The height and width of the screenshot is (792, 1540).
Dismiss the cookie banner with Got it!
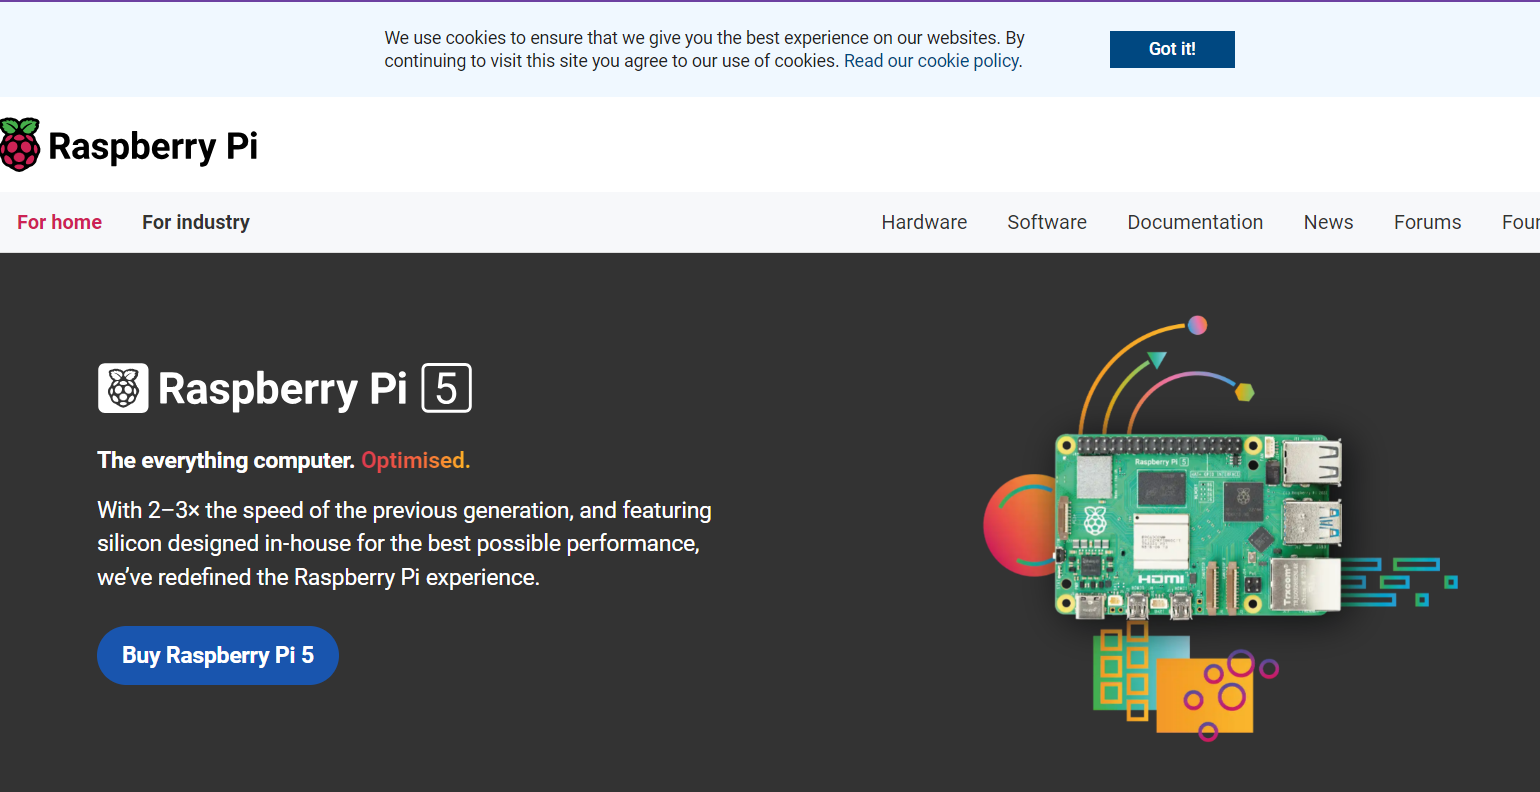pyautogui.click(x=1172, y=49)
